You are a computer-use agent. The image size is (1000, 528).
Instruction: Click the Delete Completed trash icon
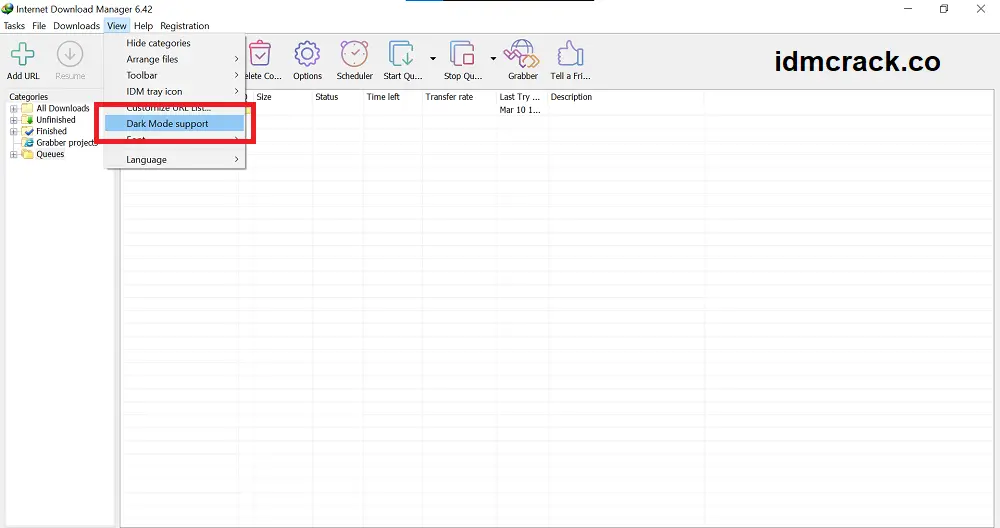260,54
